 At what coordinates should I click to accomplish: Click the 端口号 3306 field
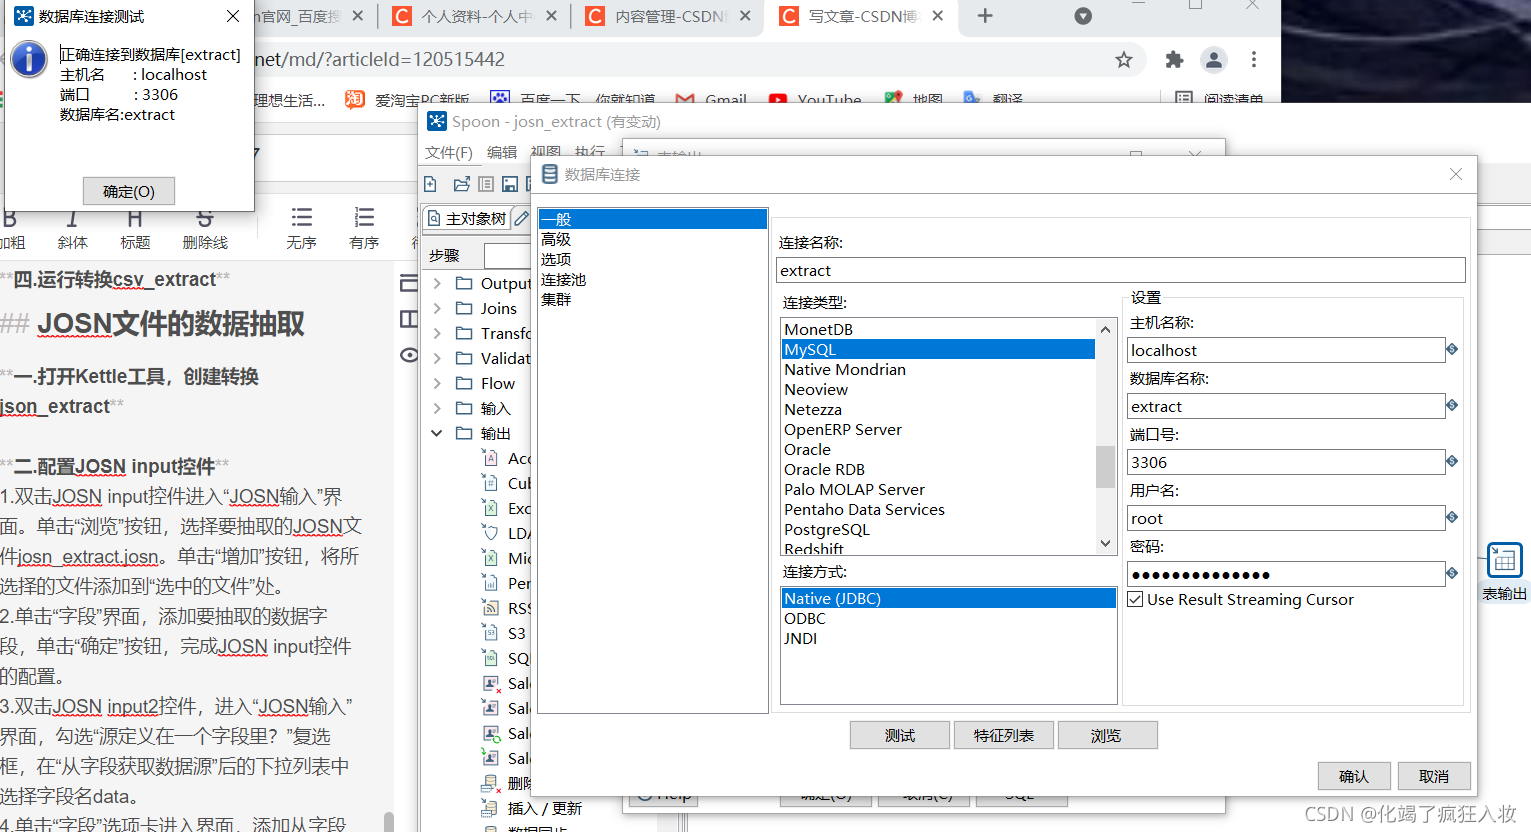(1285, 462)
